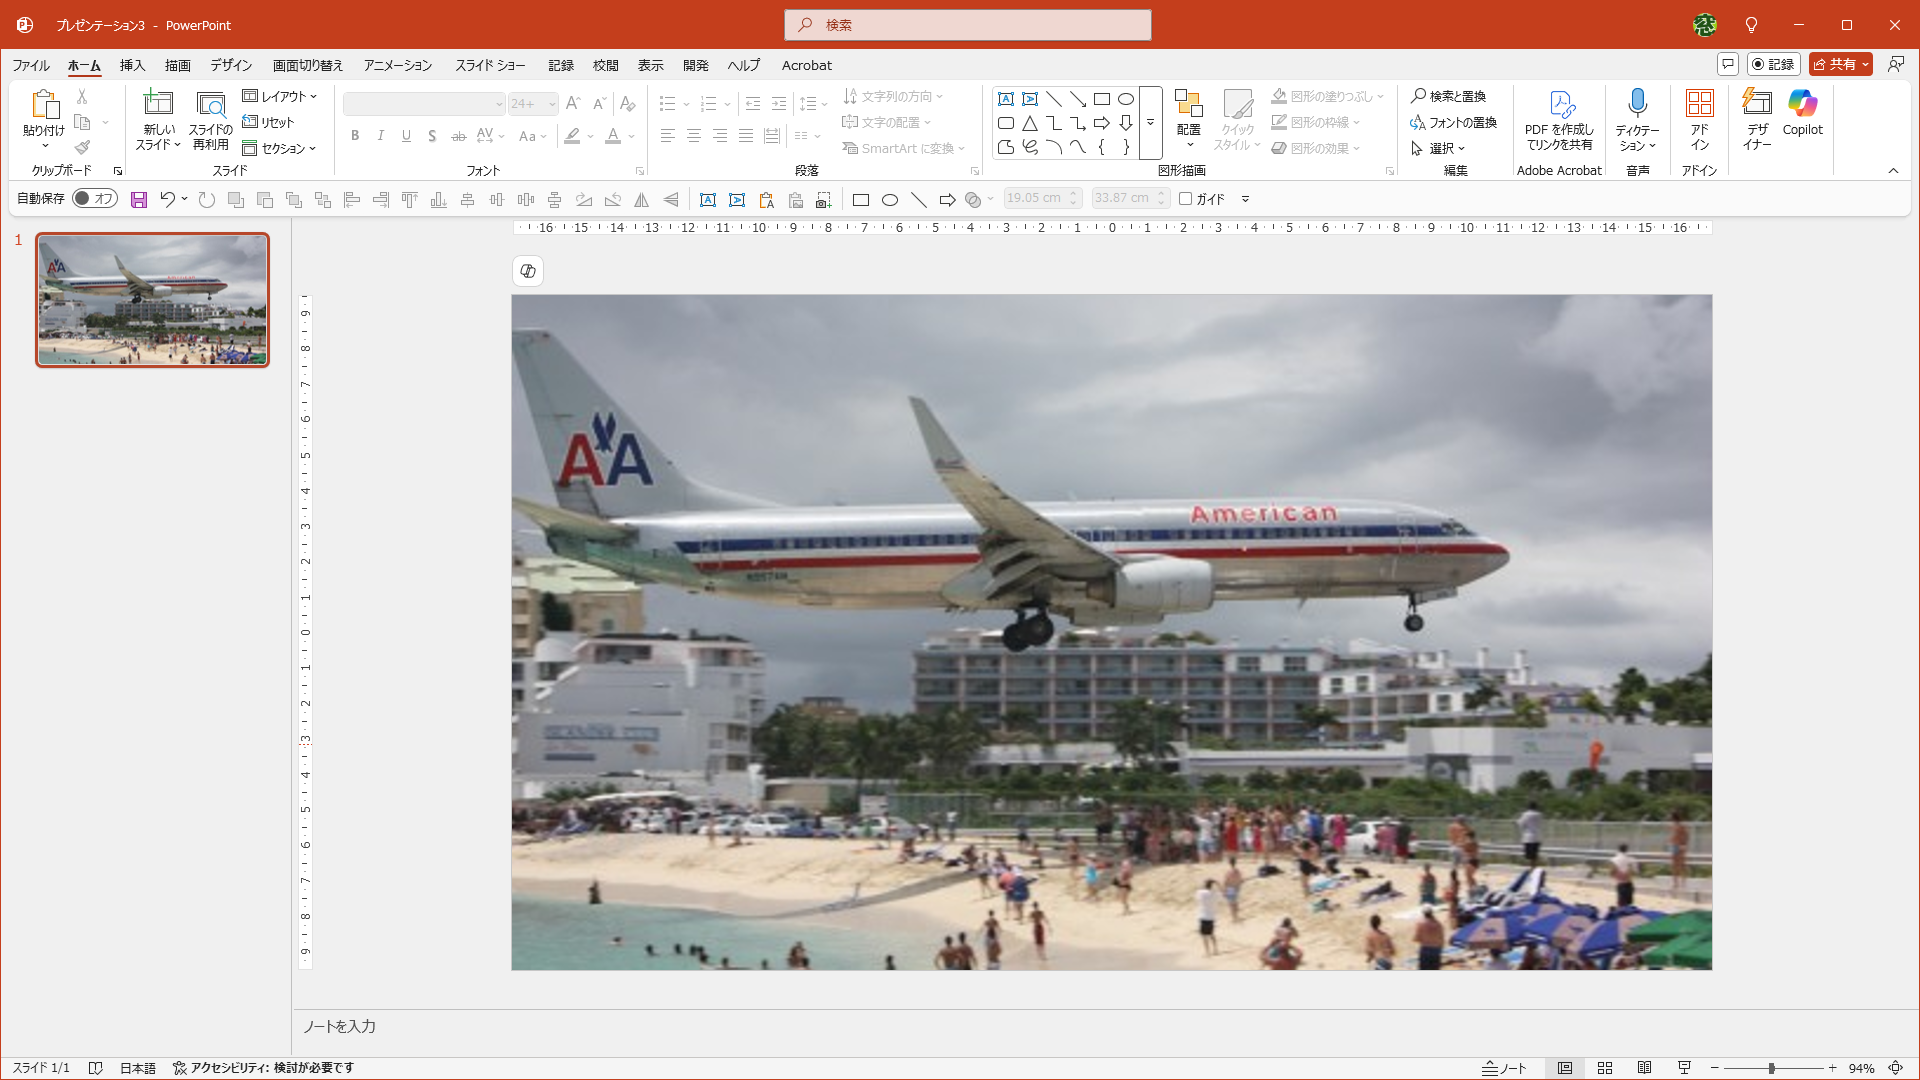Expand the Layout (レイアウト) dropdown
The width and height of the screenshot is (1920, 1080).
coord(280,96)
